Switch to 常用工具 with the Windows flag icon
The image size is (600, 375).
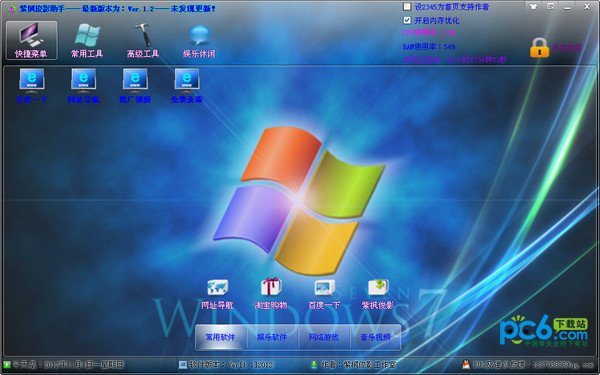click(x=87, y=40)
